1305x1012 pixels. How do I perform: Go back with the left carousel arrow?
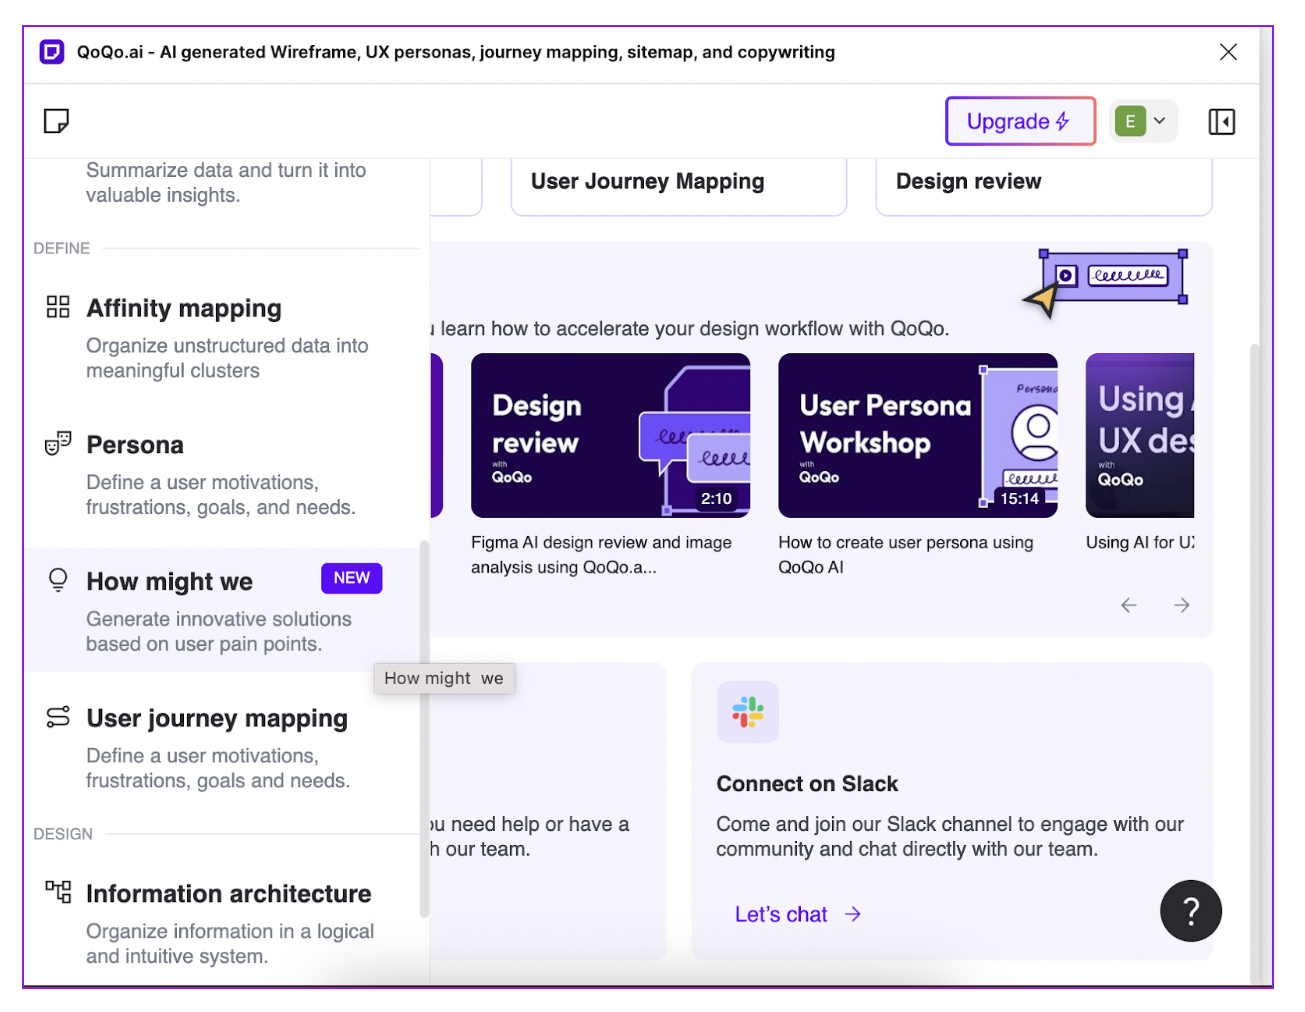1129,605
